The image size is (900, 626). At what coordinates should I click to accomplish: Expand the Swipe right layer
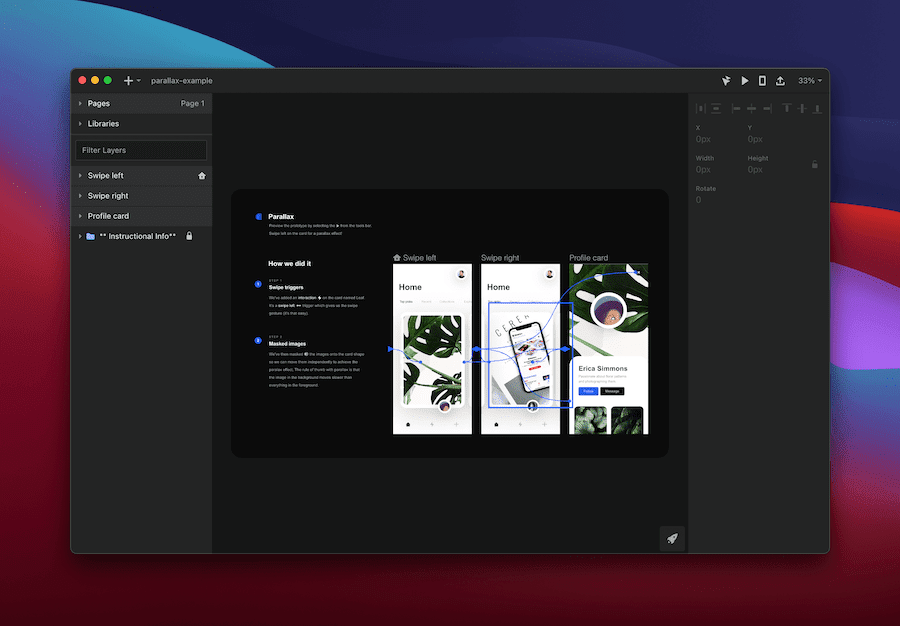tap(80, 195)
